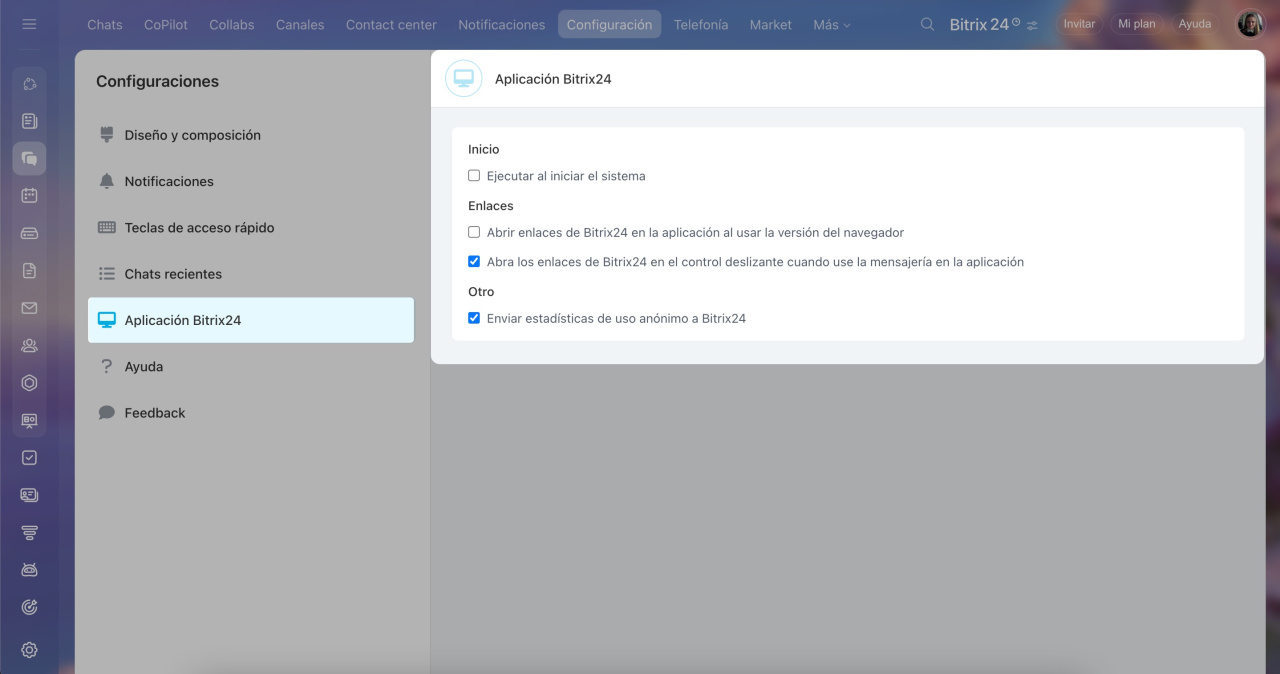Click the clock icon next to Bitrix 24
The width and height of the screenshot is (1280, 674).
1016,21
